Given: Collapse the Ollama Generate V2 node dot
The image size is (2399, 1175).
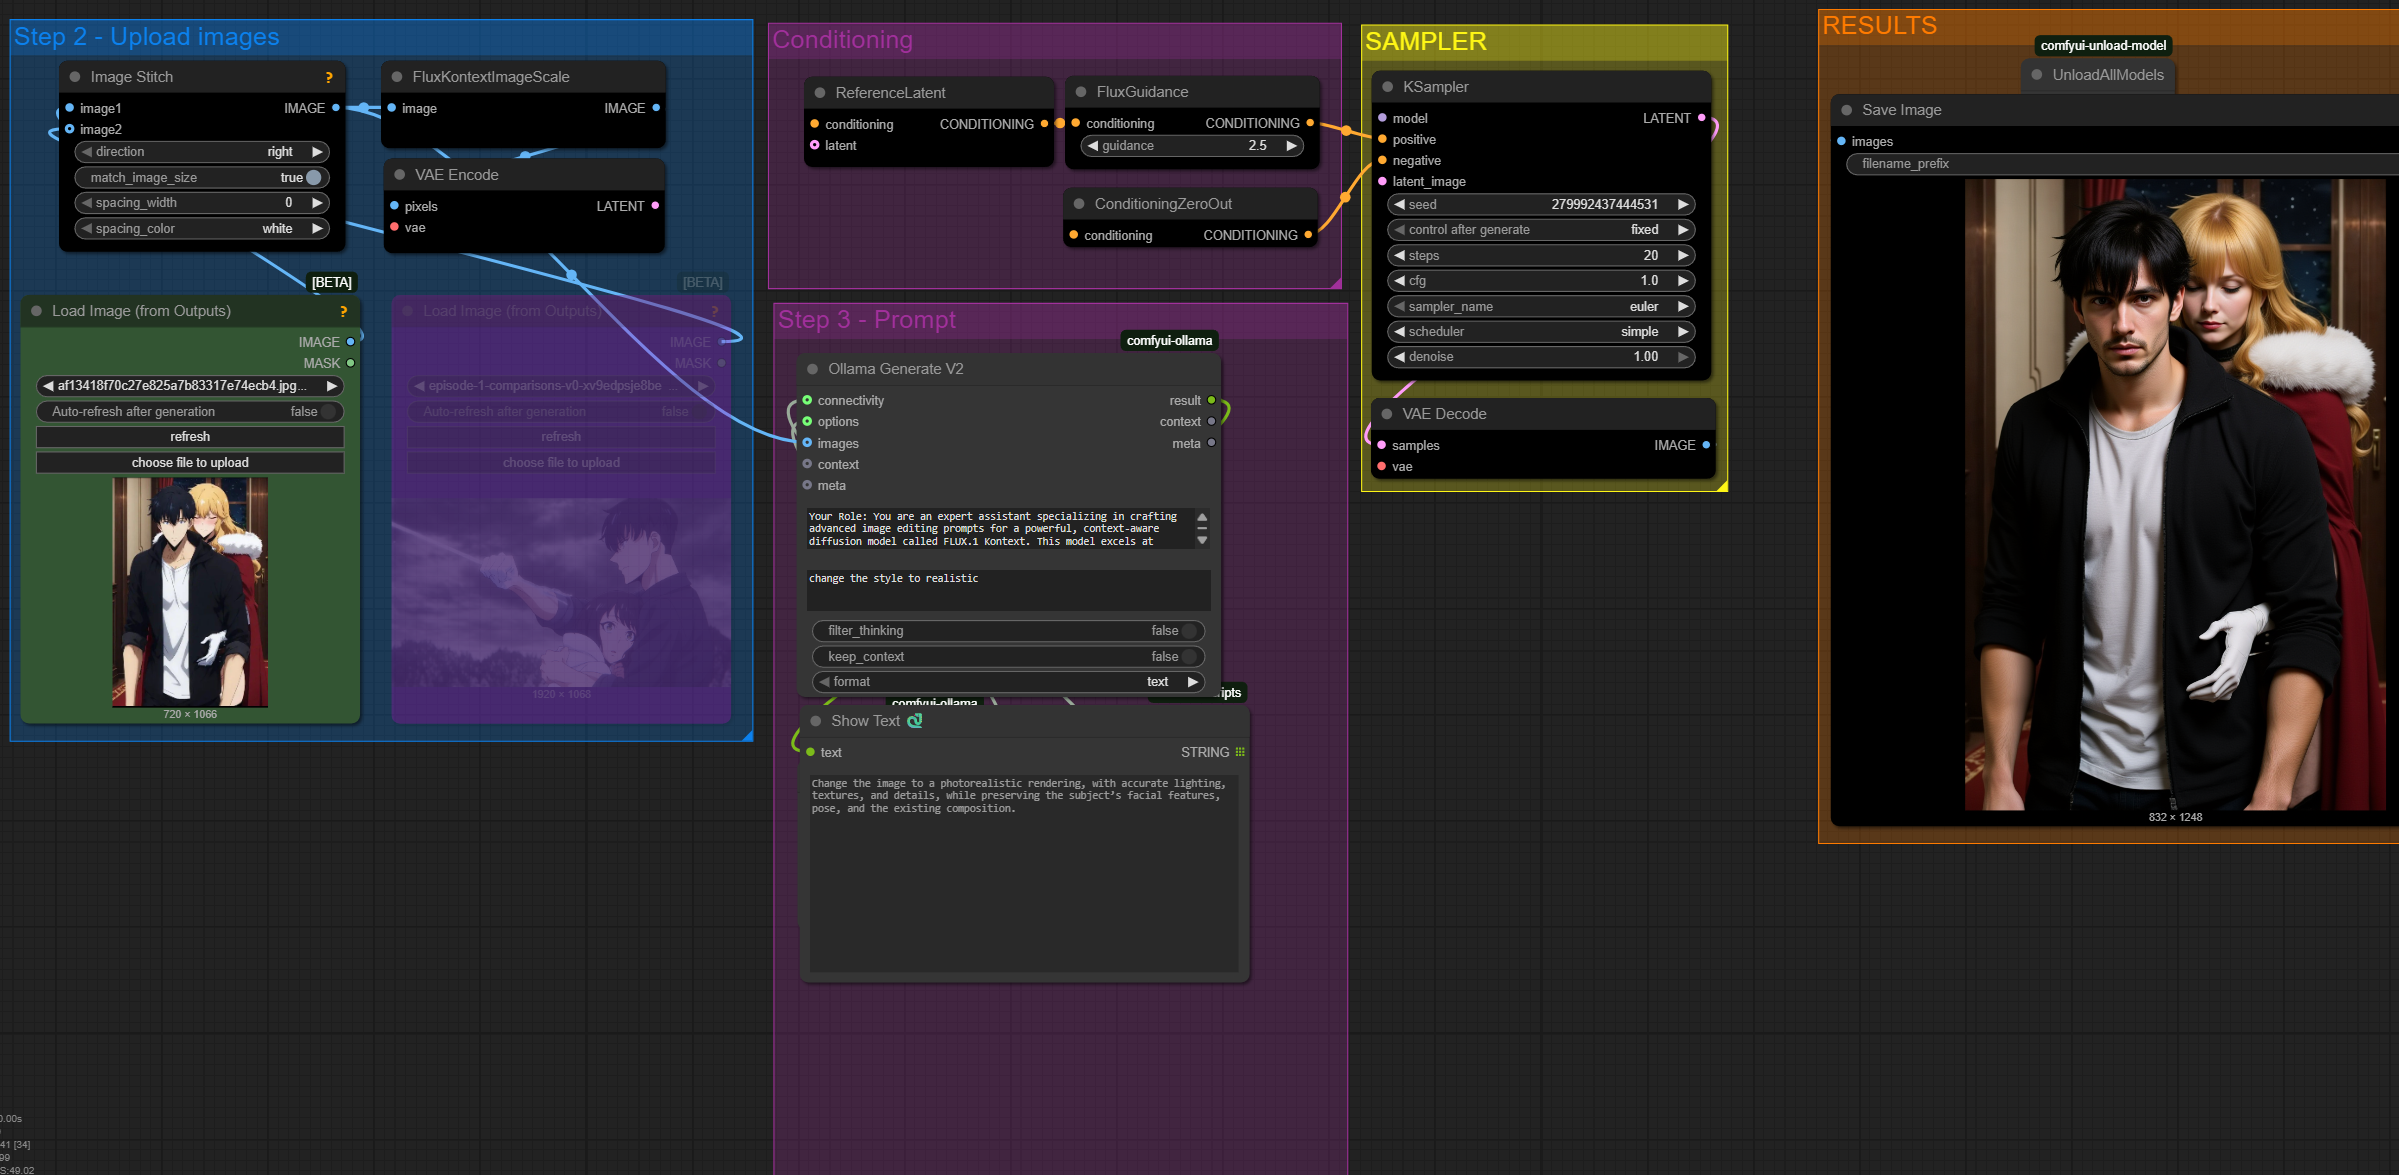Looking at the screenshot, I should coord(813,369).
